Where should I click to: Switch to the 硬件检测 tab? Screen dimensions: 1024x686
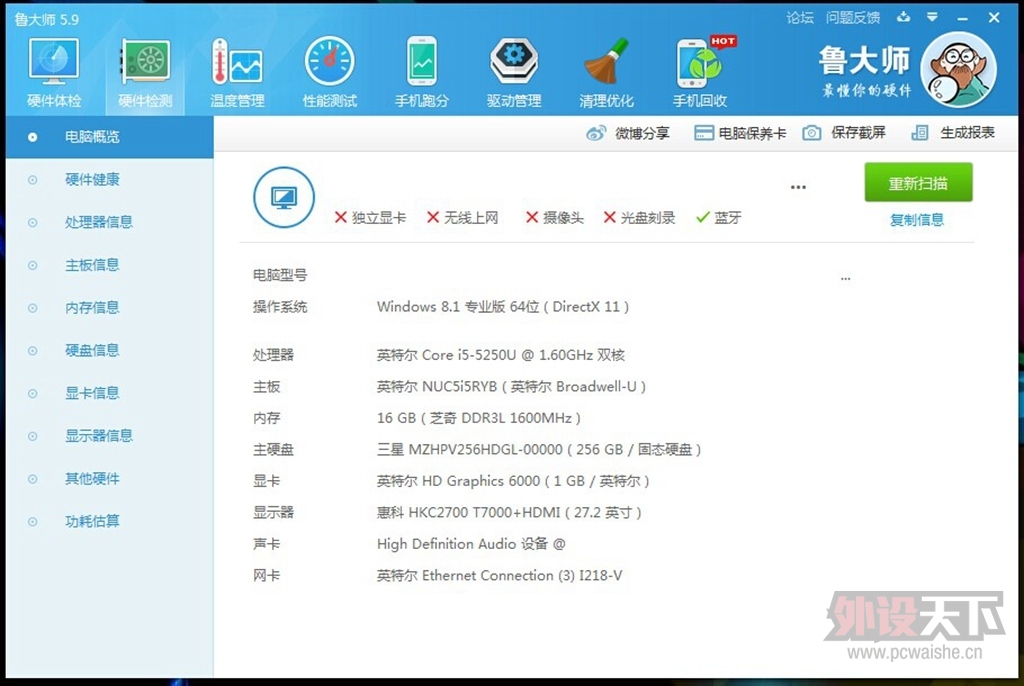pos(145,72)
